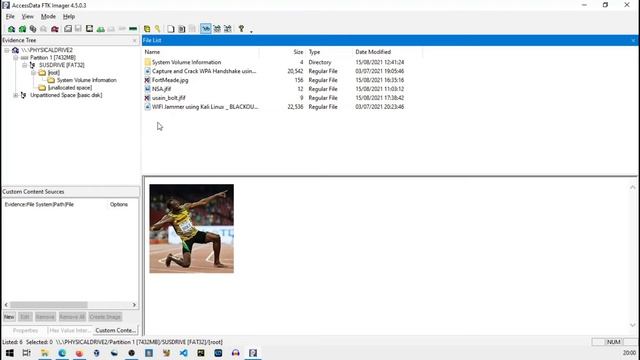Select System Volume Information in Evidence Tree
The image size is (640, 360).
click(87, 80)
